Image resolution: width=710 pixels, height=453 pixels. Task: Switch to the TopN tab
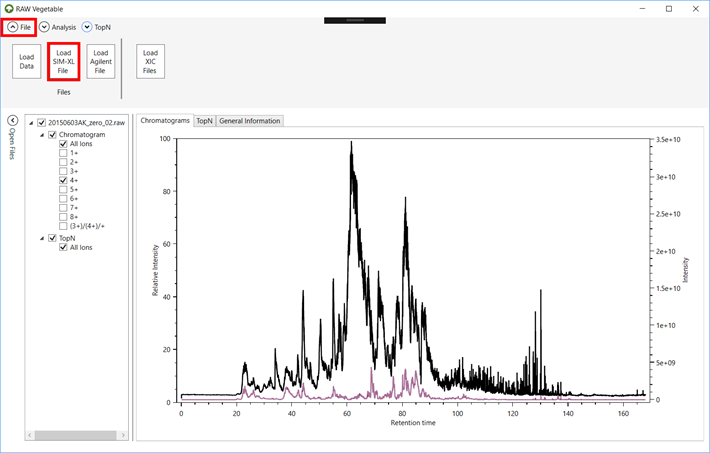tap(204, 121)
